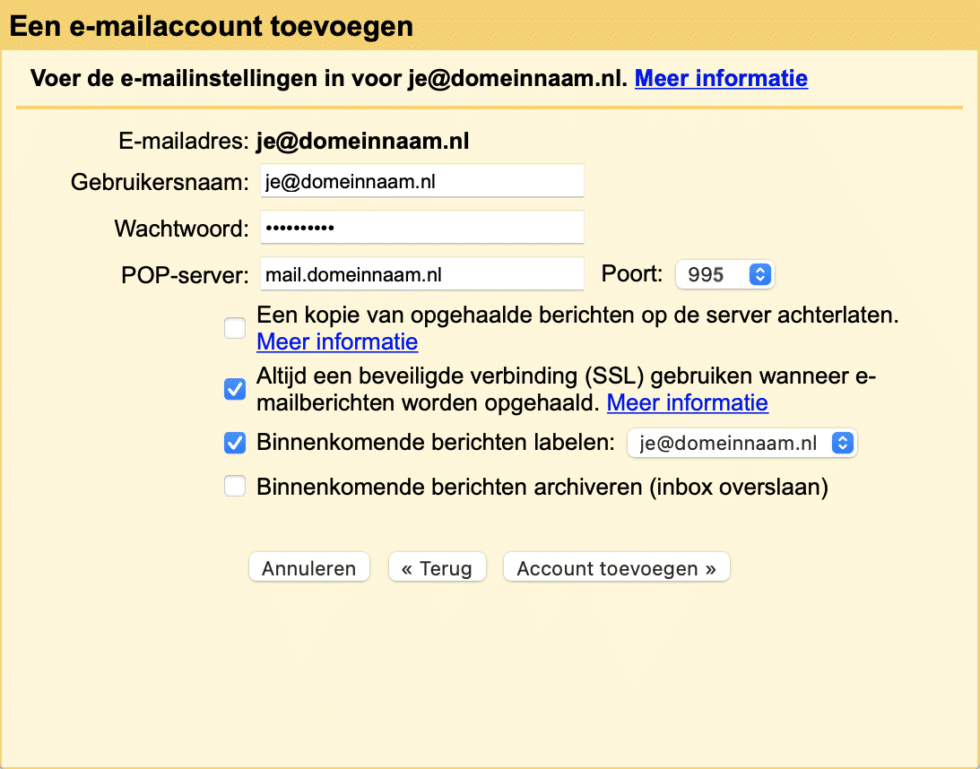Select the Gebruikersnaam input field
The width and height of the screenshot is (980, 769).
[420, 181]
